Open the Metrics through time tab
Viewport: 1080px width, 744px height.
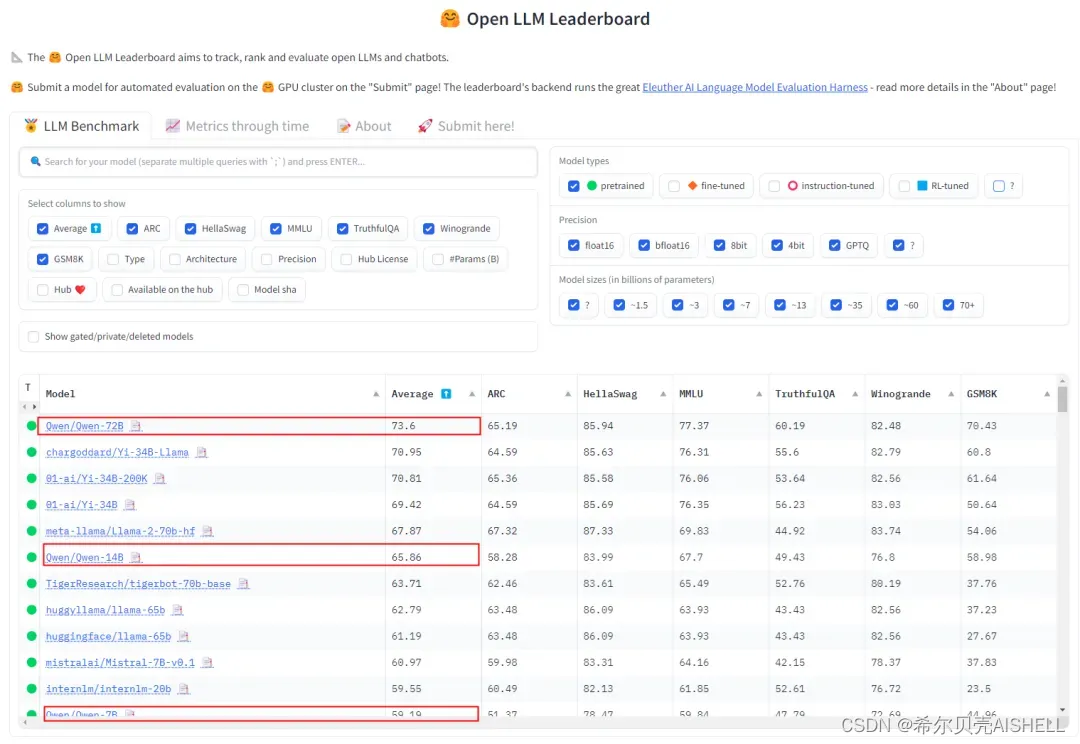[237, 126]
